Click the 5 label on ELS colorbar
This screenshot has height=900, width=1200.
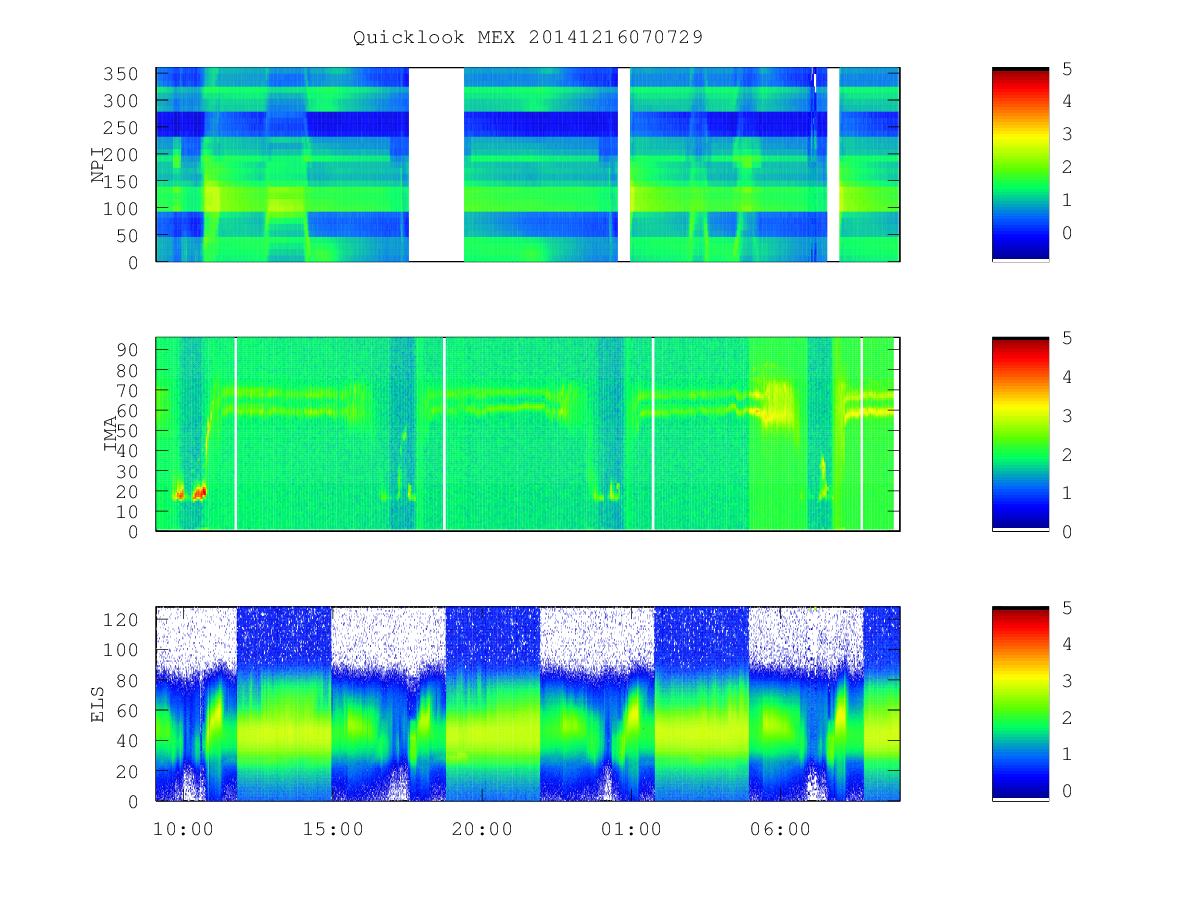[1067, 608]
